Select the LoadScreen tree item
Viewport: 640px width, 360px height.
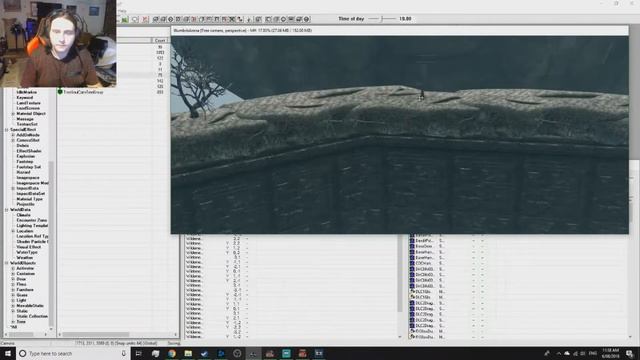point(28,108)
